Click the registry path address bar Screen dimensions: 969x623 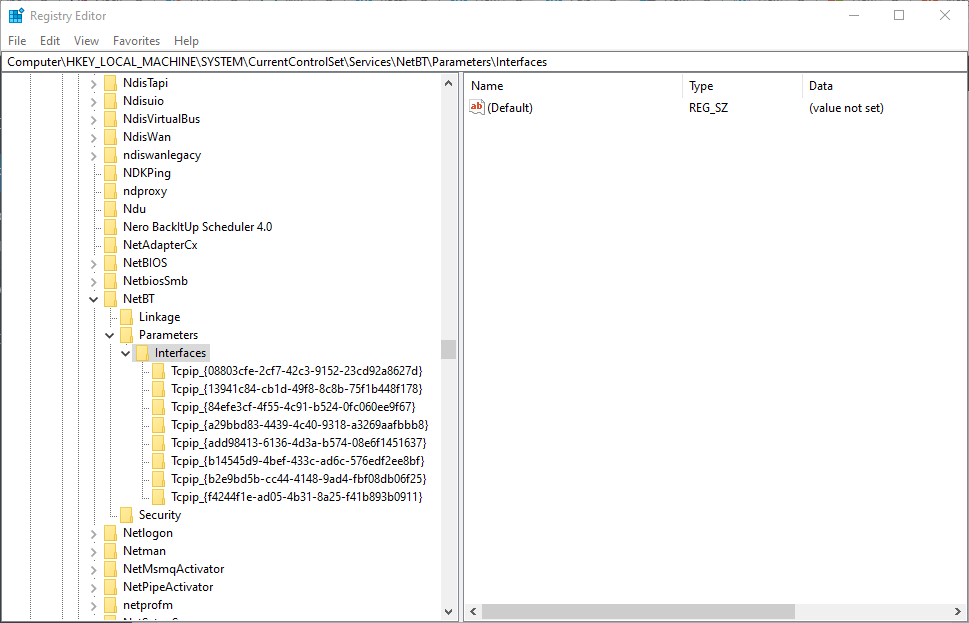click(x=484, y=62)
